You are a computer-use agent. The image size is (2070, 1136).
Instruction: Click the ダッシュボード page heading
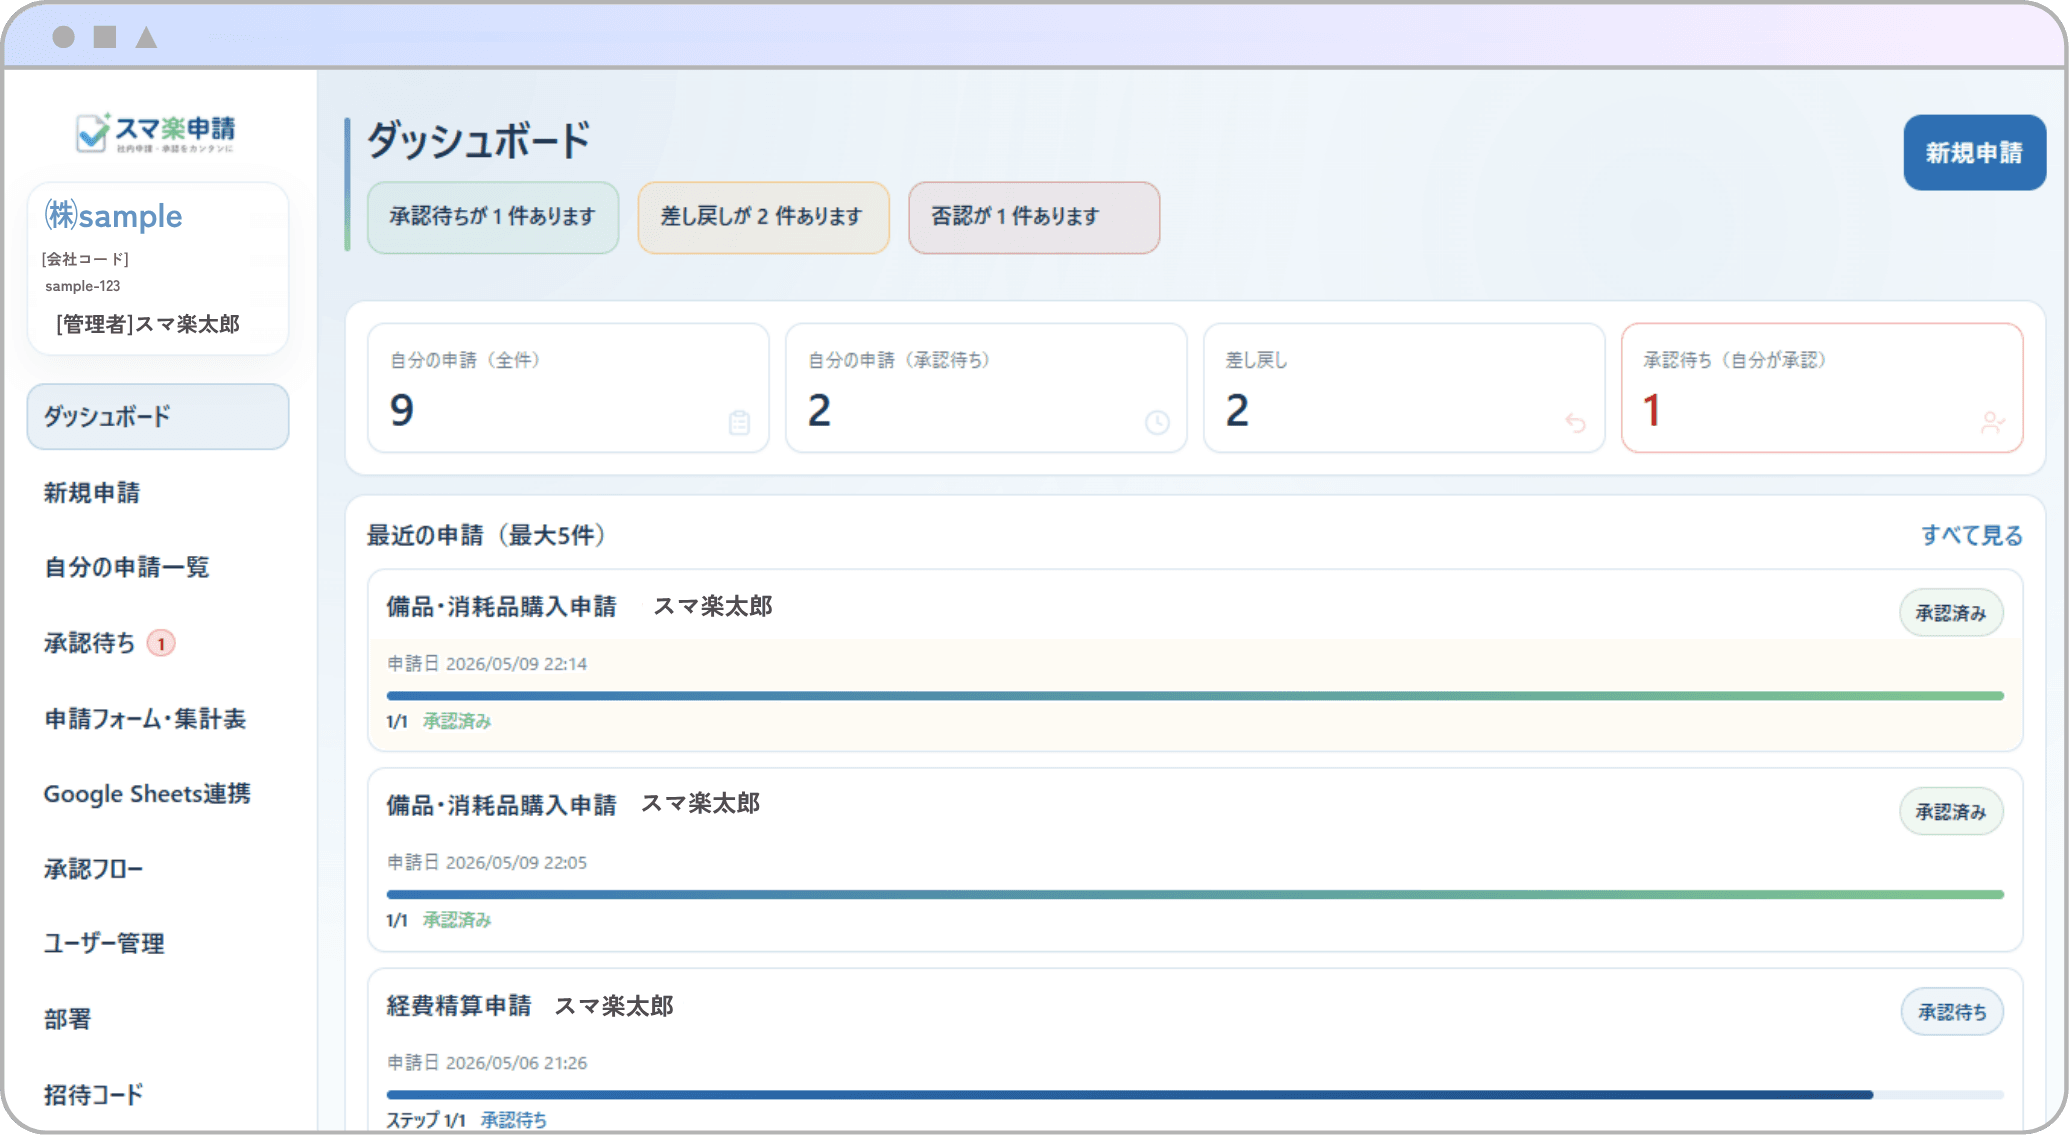(x=479, y=140)
